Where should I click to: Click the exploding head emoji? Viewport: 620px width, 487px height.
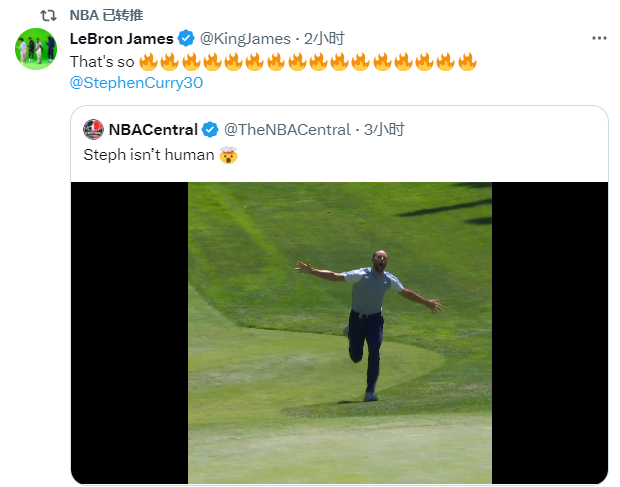[227, 155]
